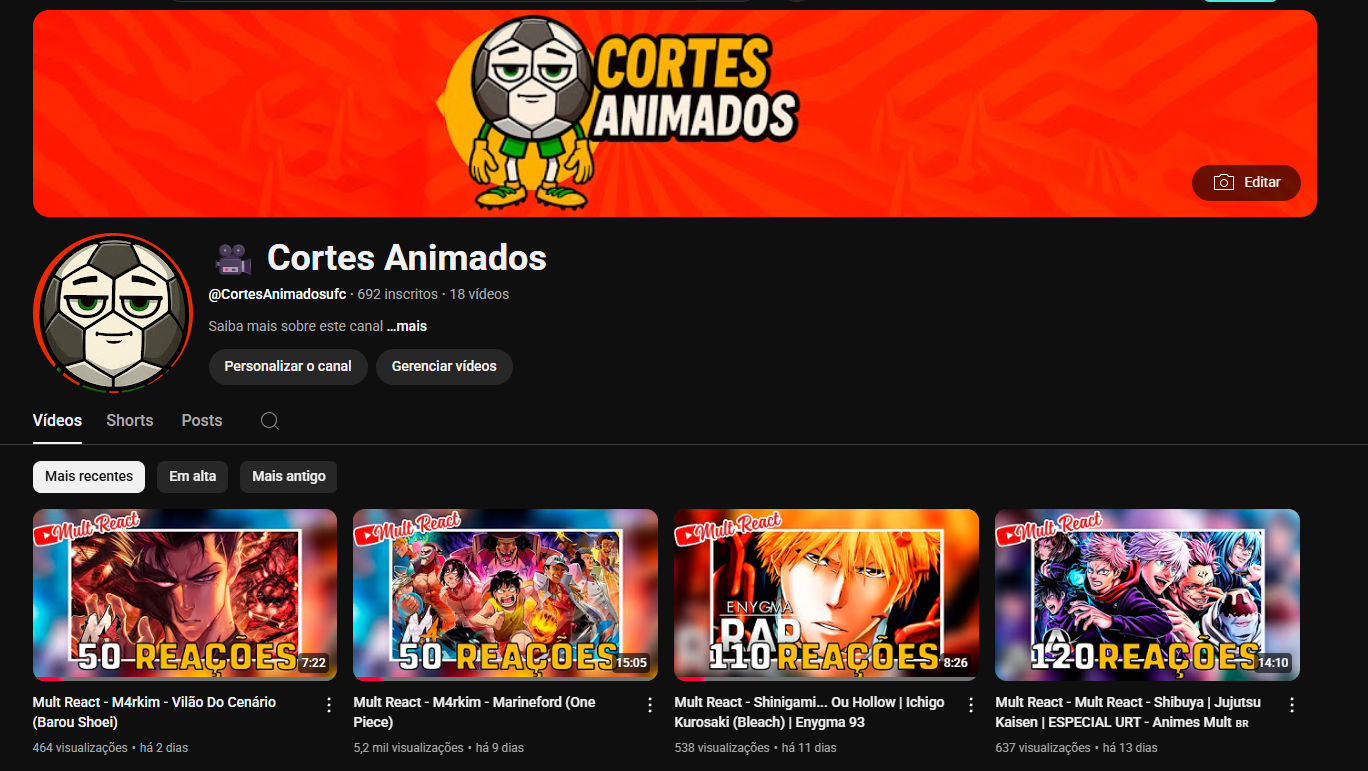Click Personalizar o canal button

(x=288, y=367)
